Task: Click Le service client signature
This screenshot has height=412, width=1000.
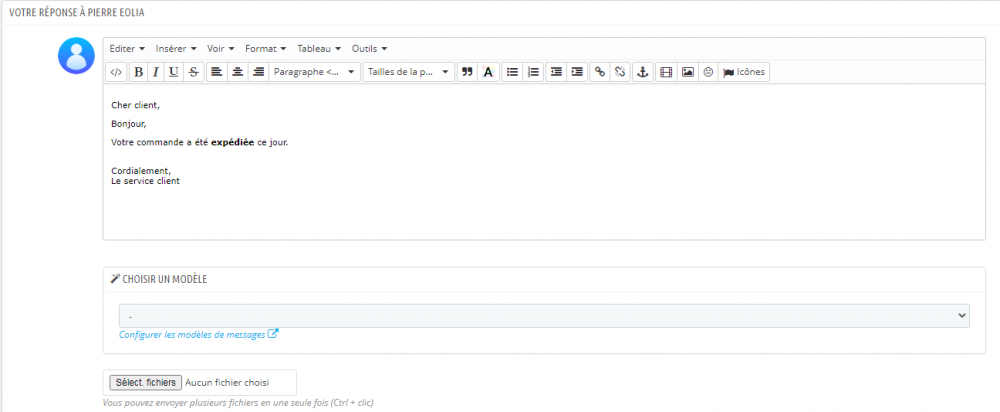Action: [145, 180]
